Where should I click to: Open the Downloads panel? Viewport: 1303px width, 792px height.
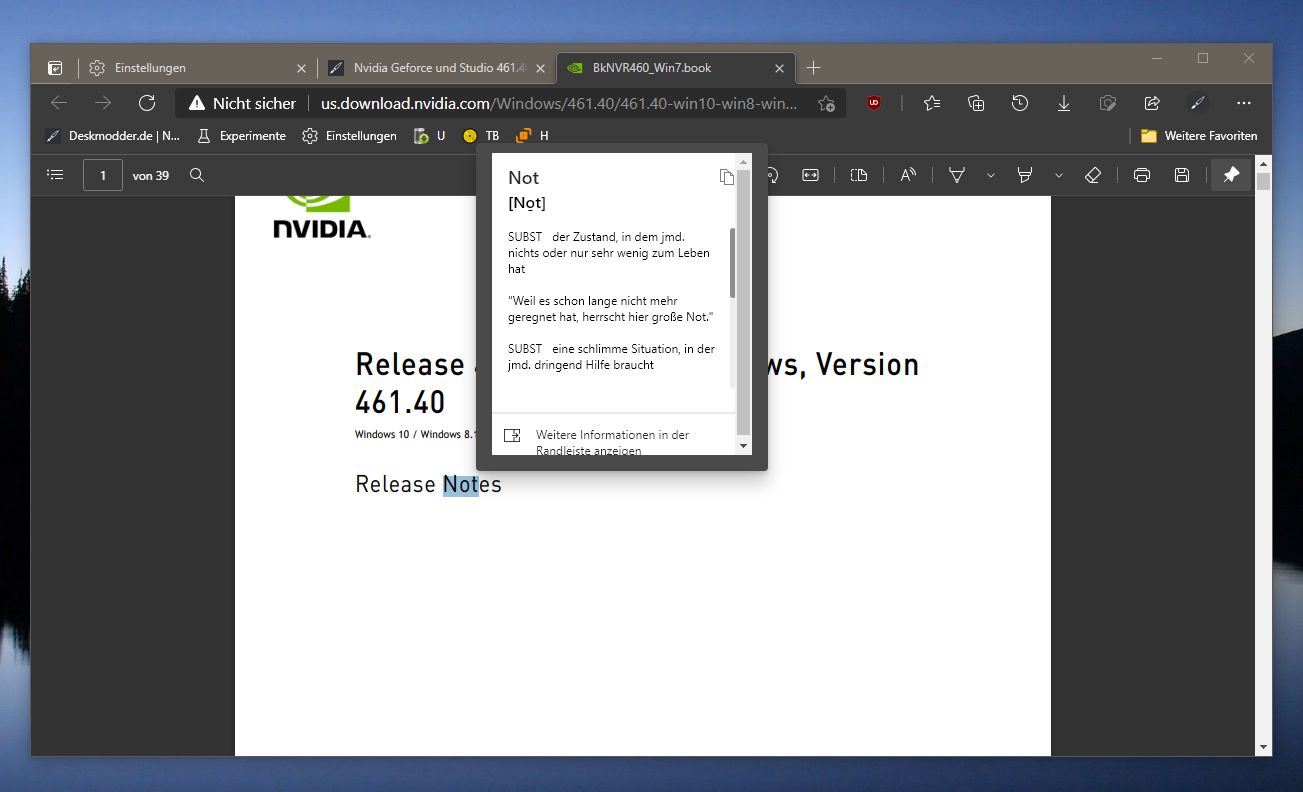1064,103
